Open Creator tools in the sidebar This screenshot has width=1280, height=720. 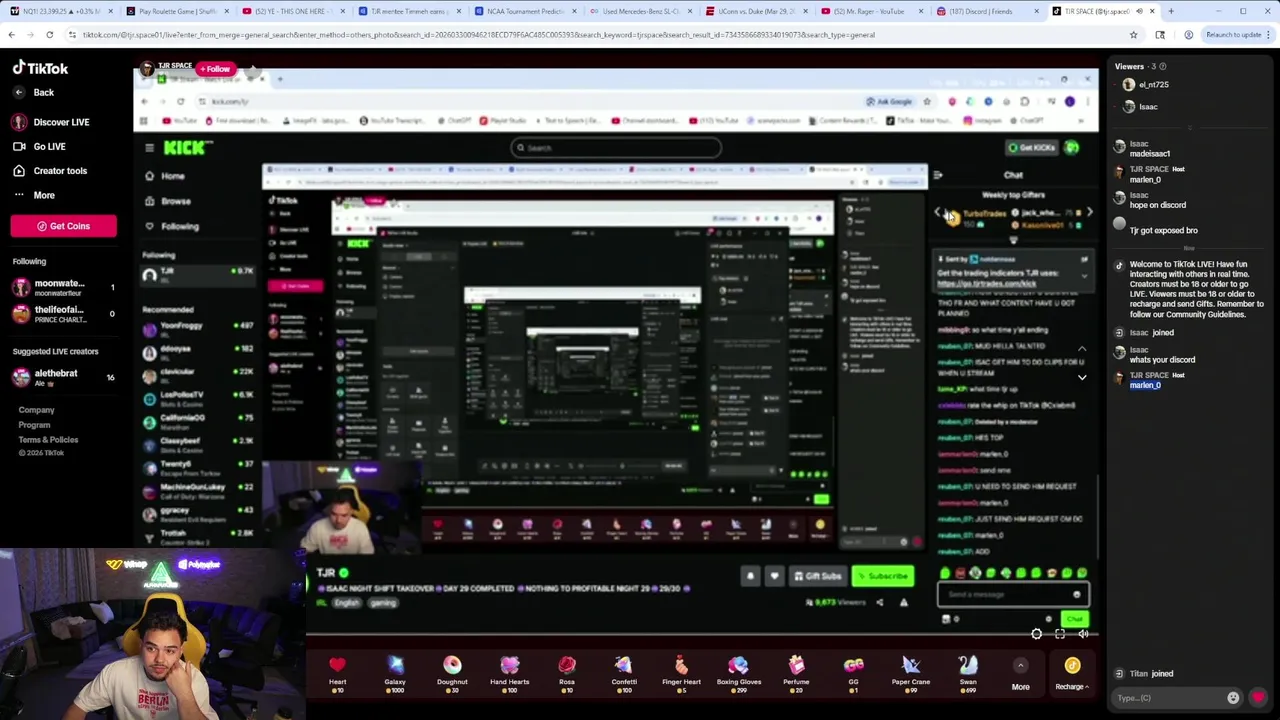(50, 171)
